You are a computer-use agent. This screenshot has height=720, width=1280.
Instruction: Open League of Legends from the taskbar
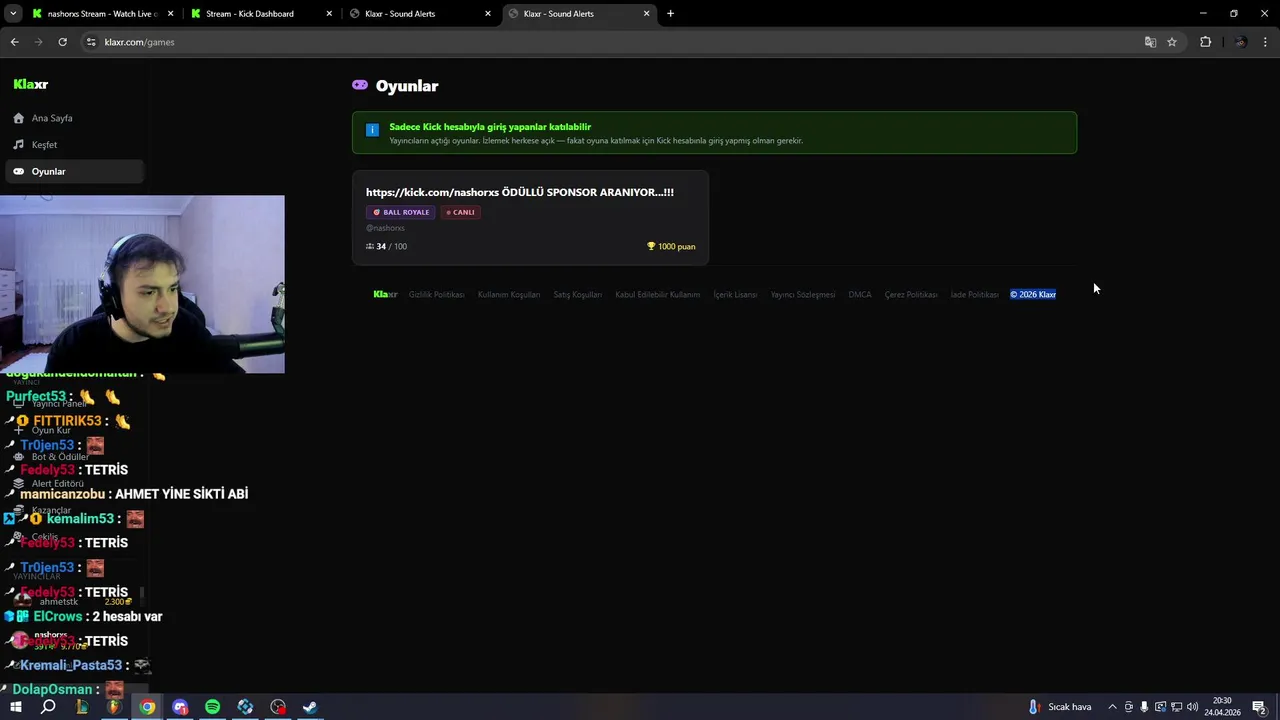click(x=81, y=707)
